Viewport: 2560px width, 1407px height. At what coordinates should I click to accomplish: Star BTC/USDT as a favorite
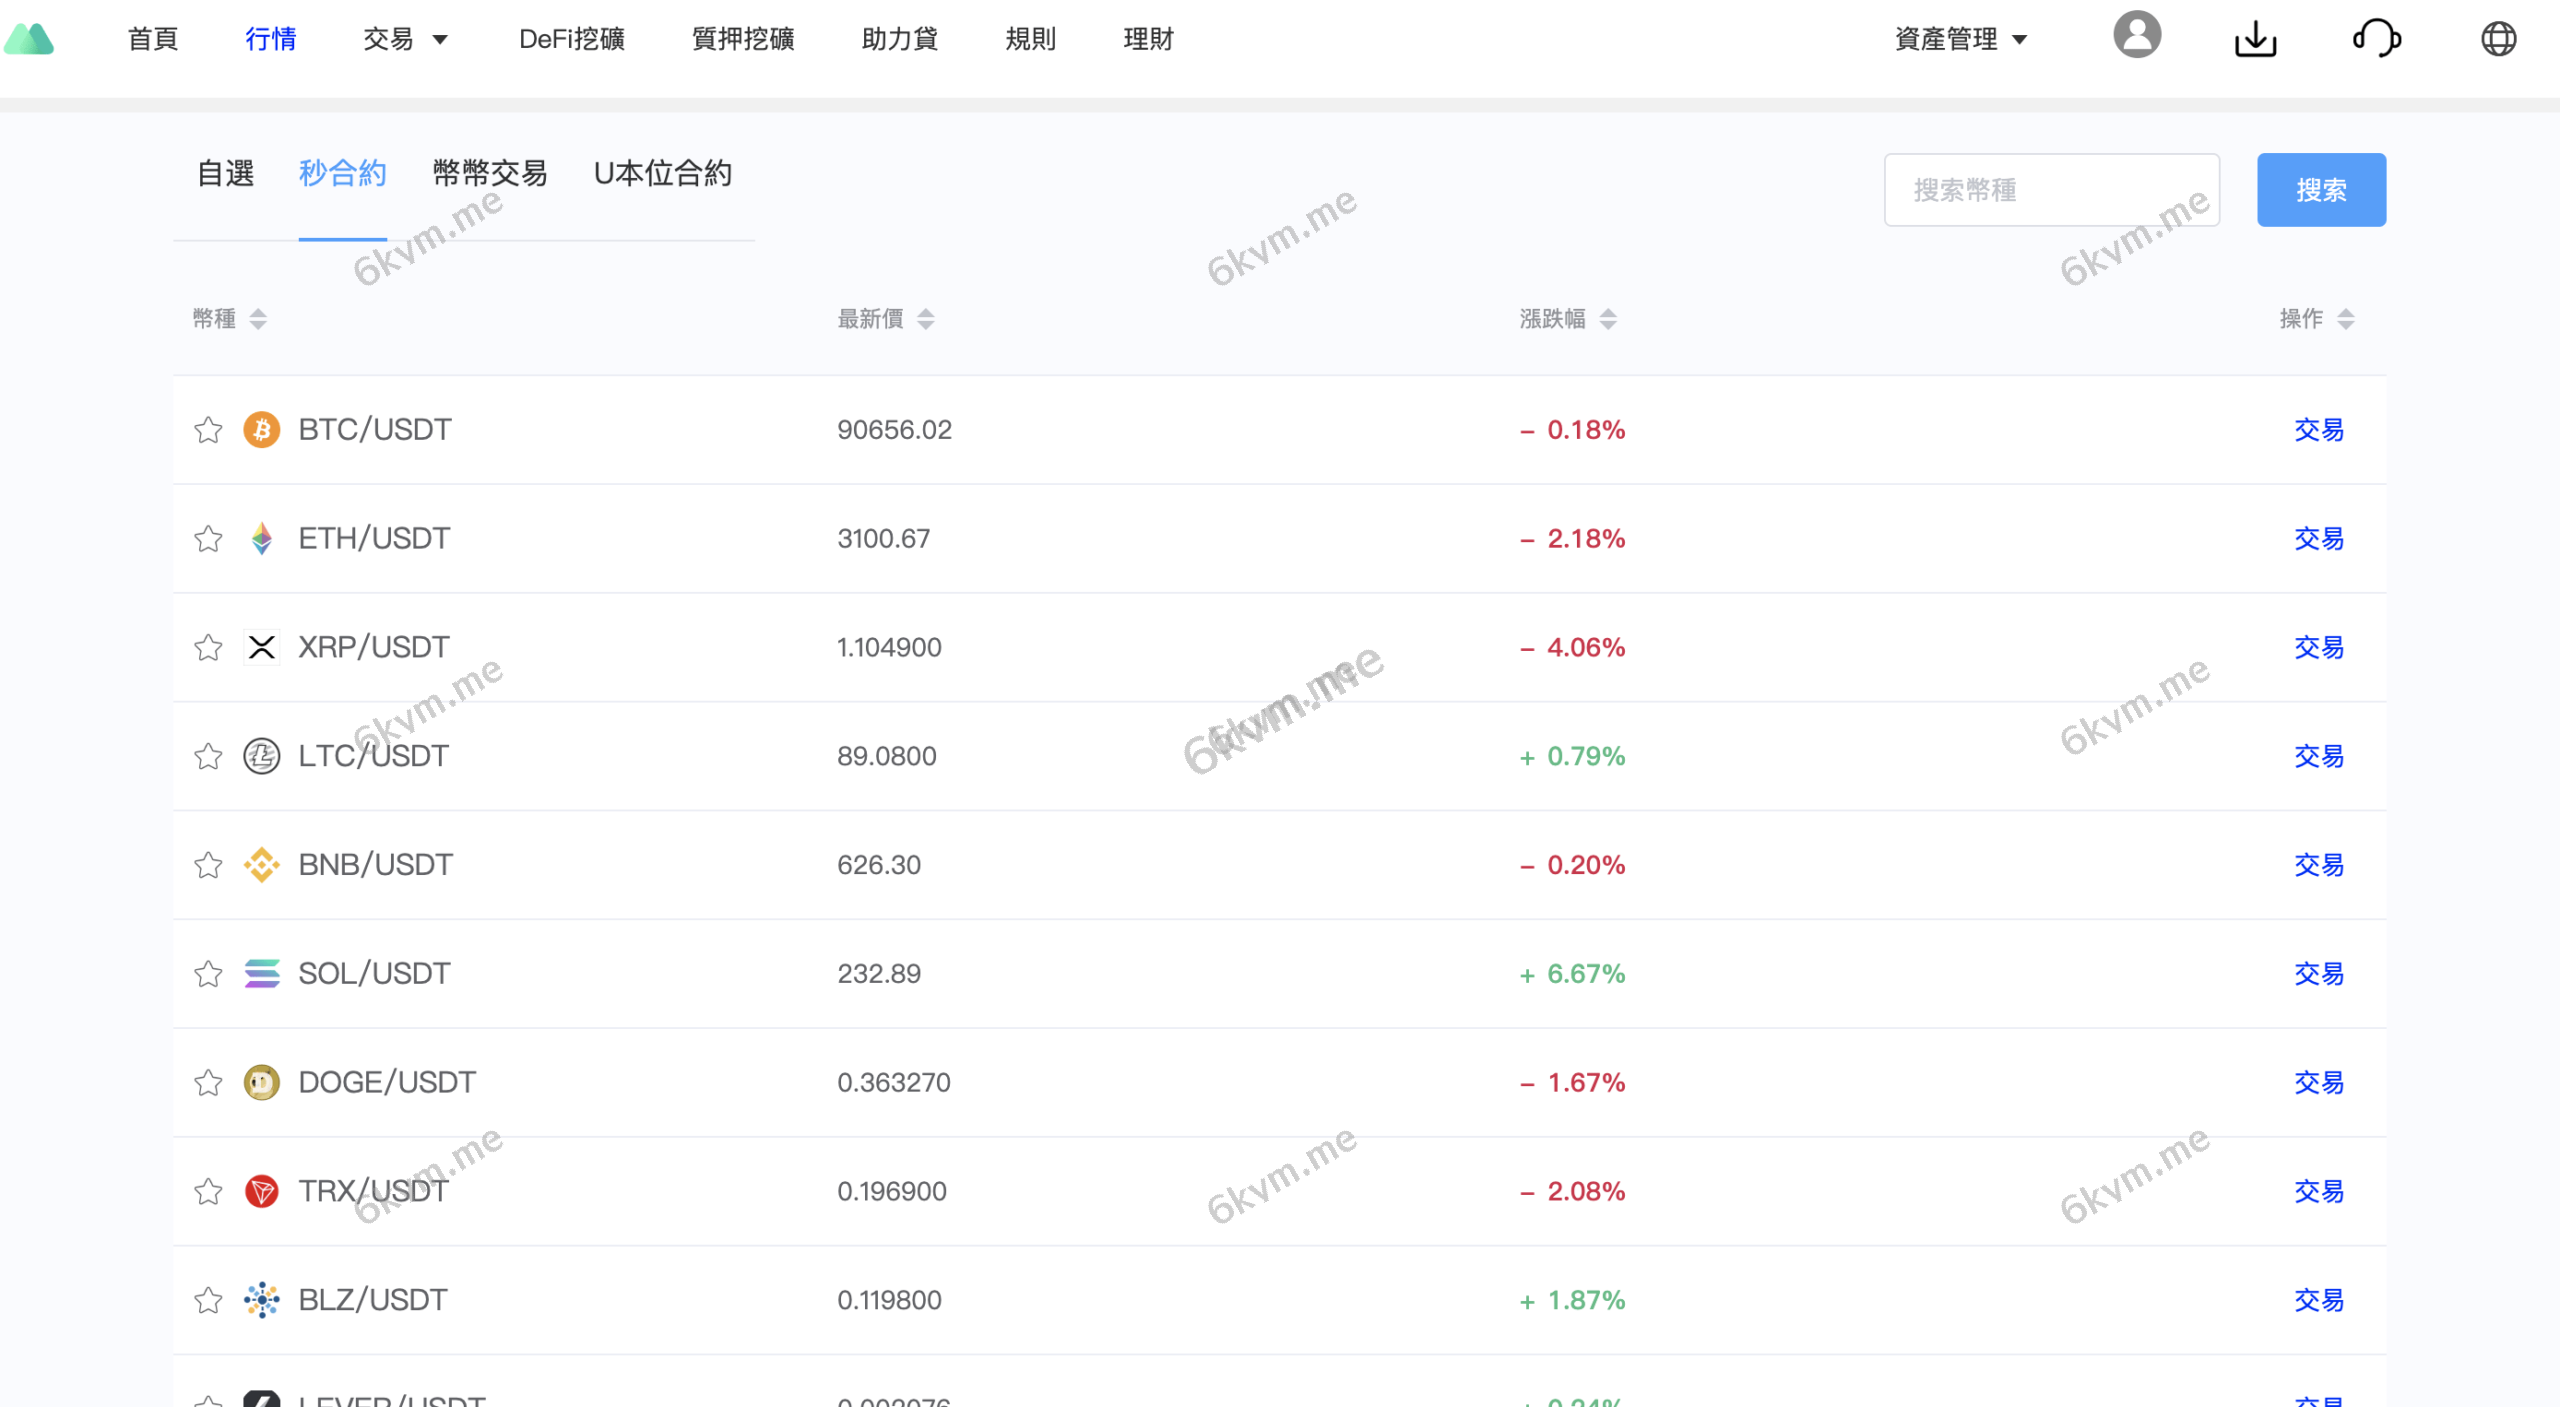208,430
